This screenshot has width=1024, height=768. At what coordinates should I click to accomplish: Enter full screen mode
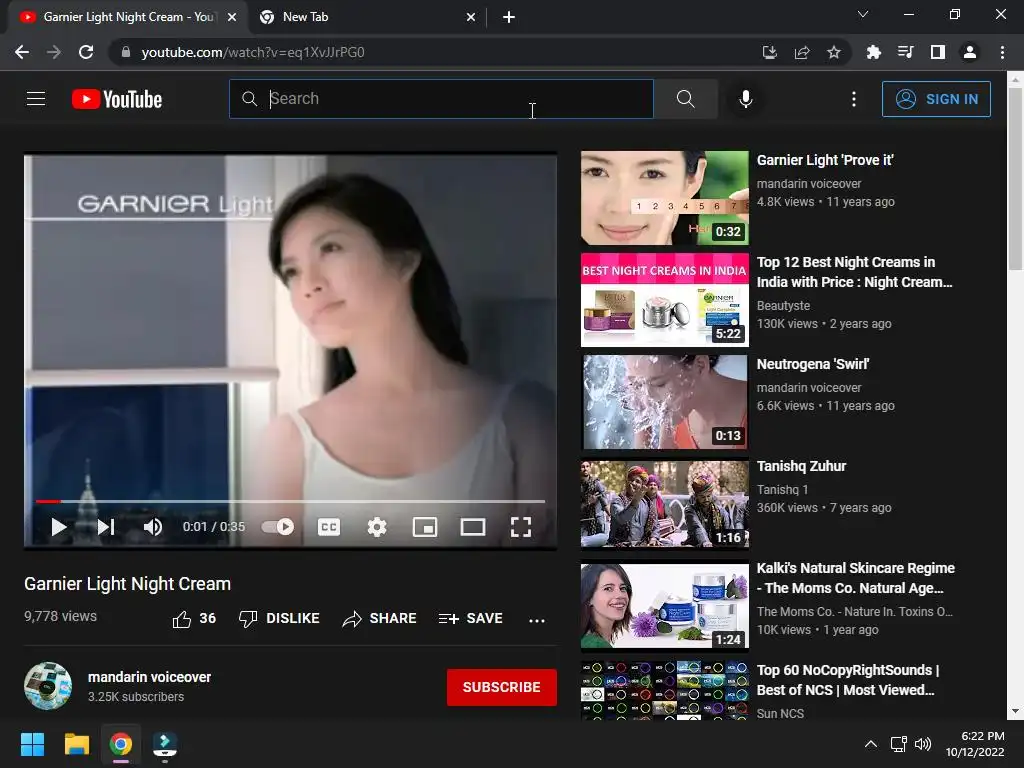coord(520,526)
